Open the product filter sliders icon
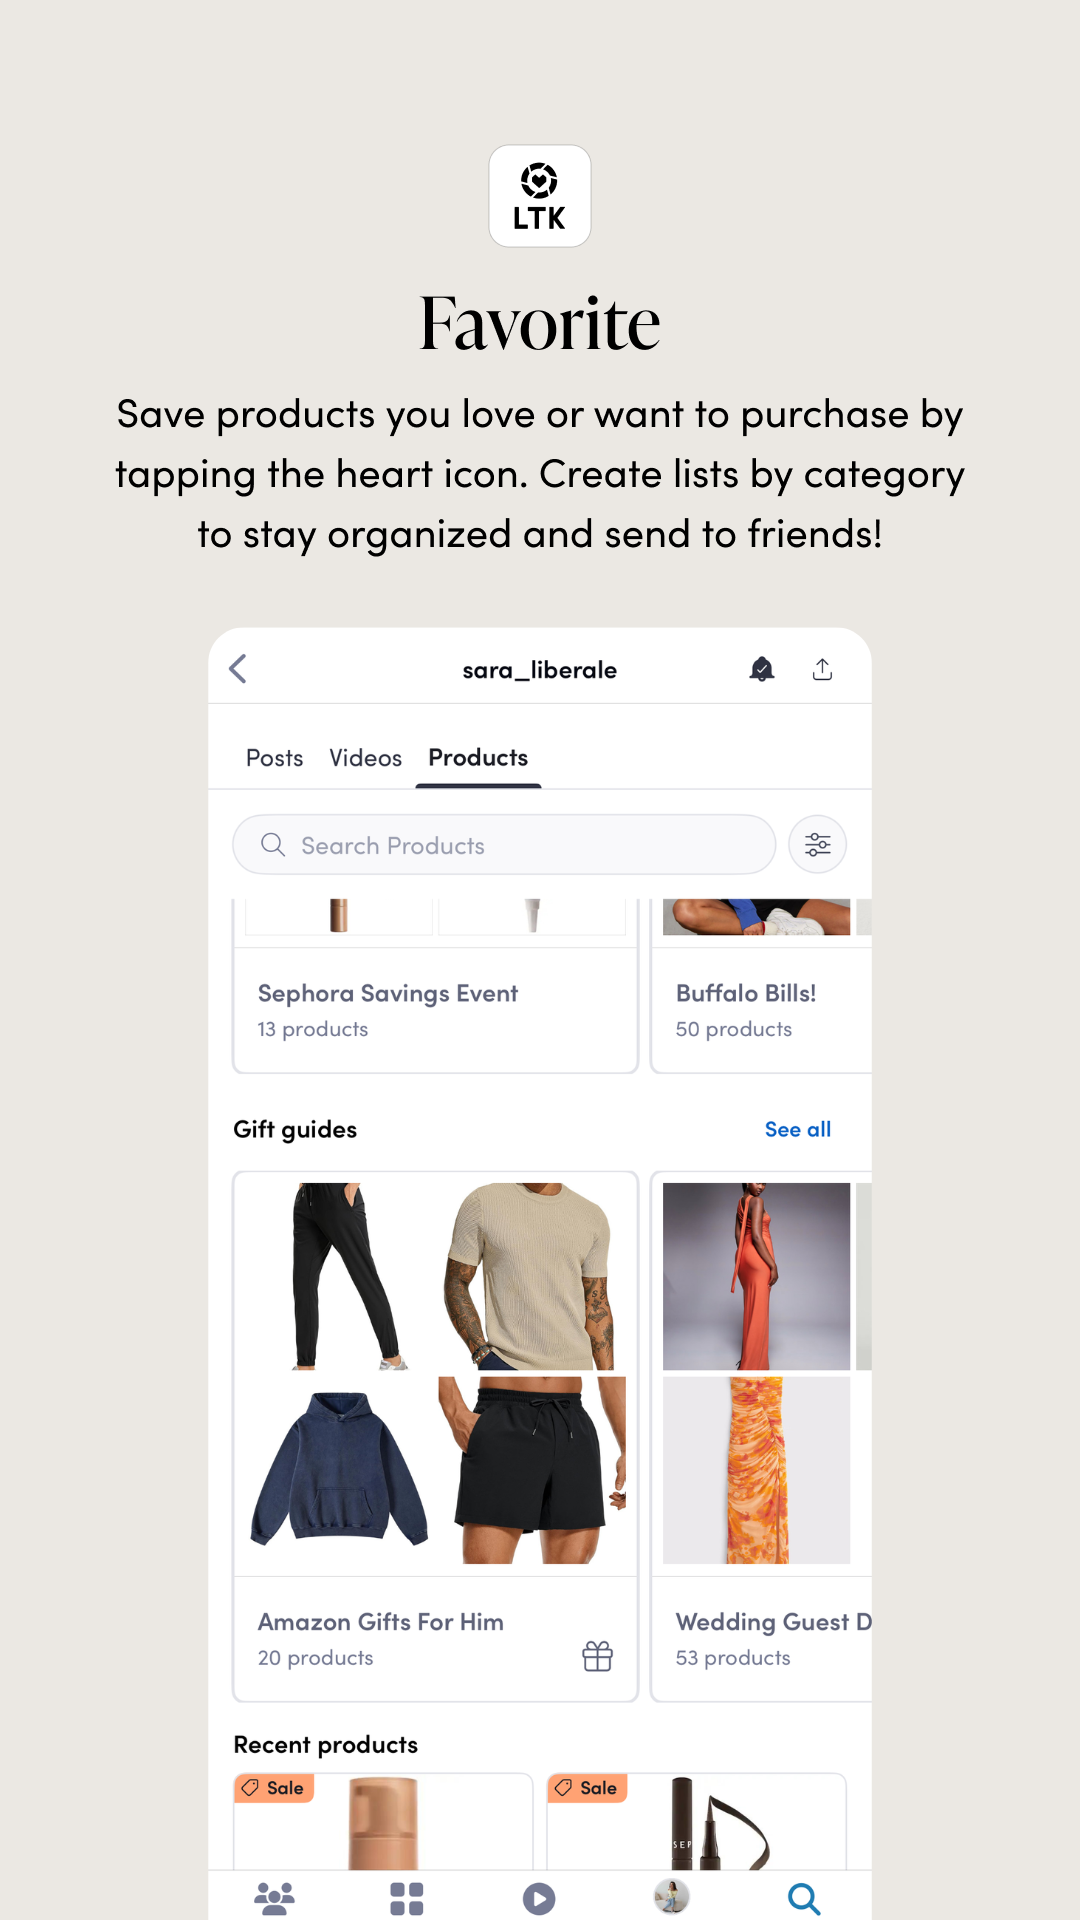1080x1920 pixels. point(817,845)
